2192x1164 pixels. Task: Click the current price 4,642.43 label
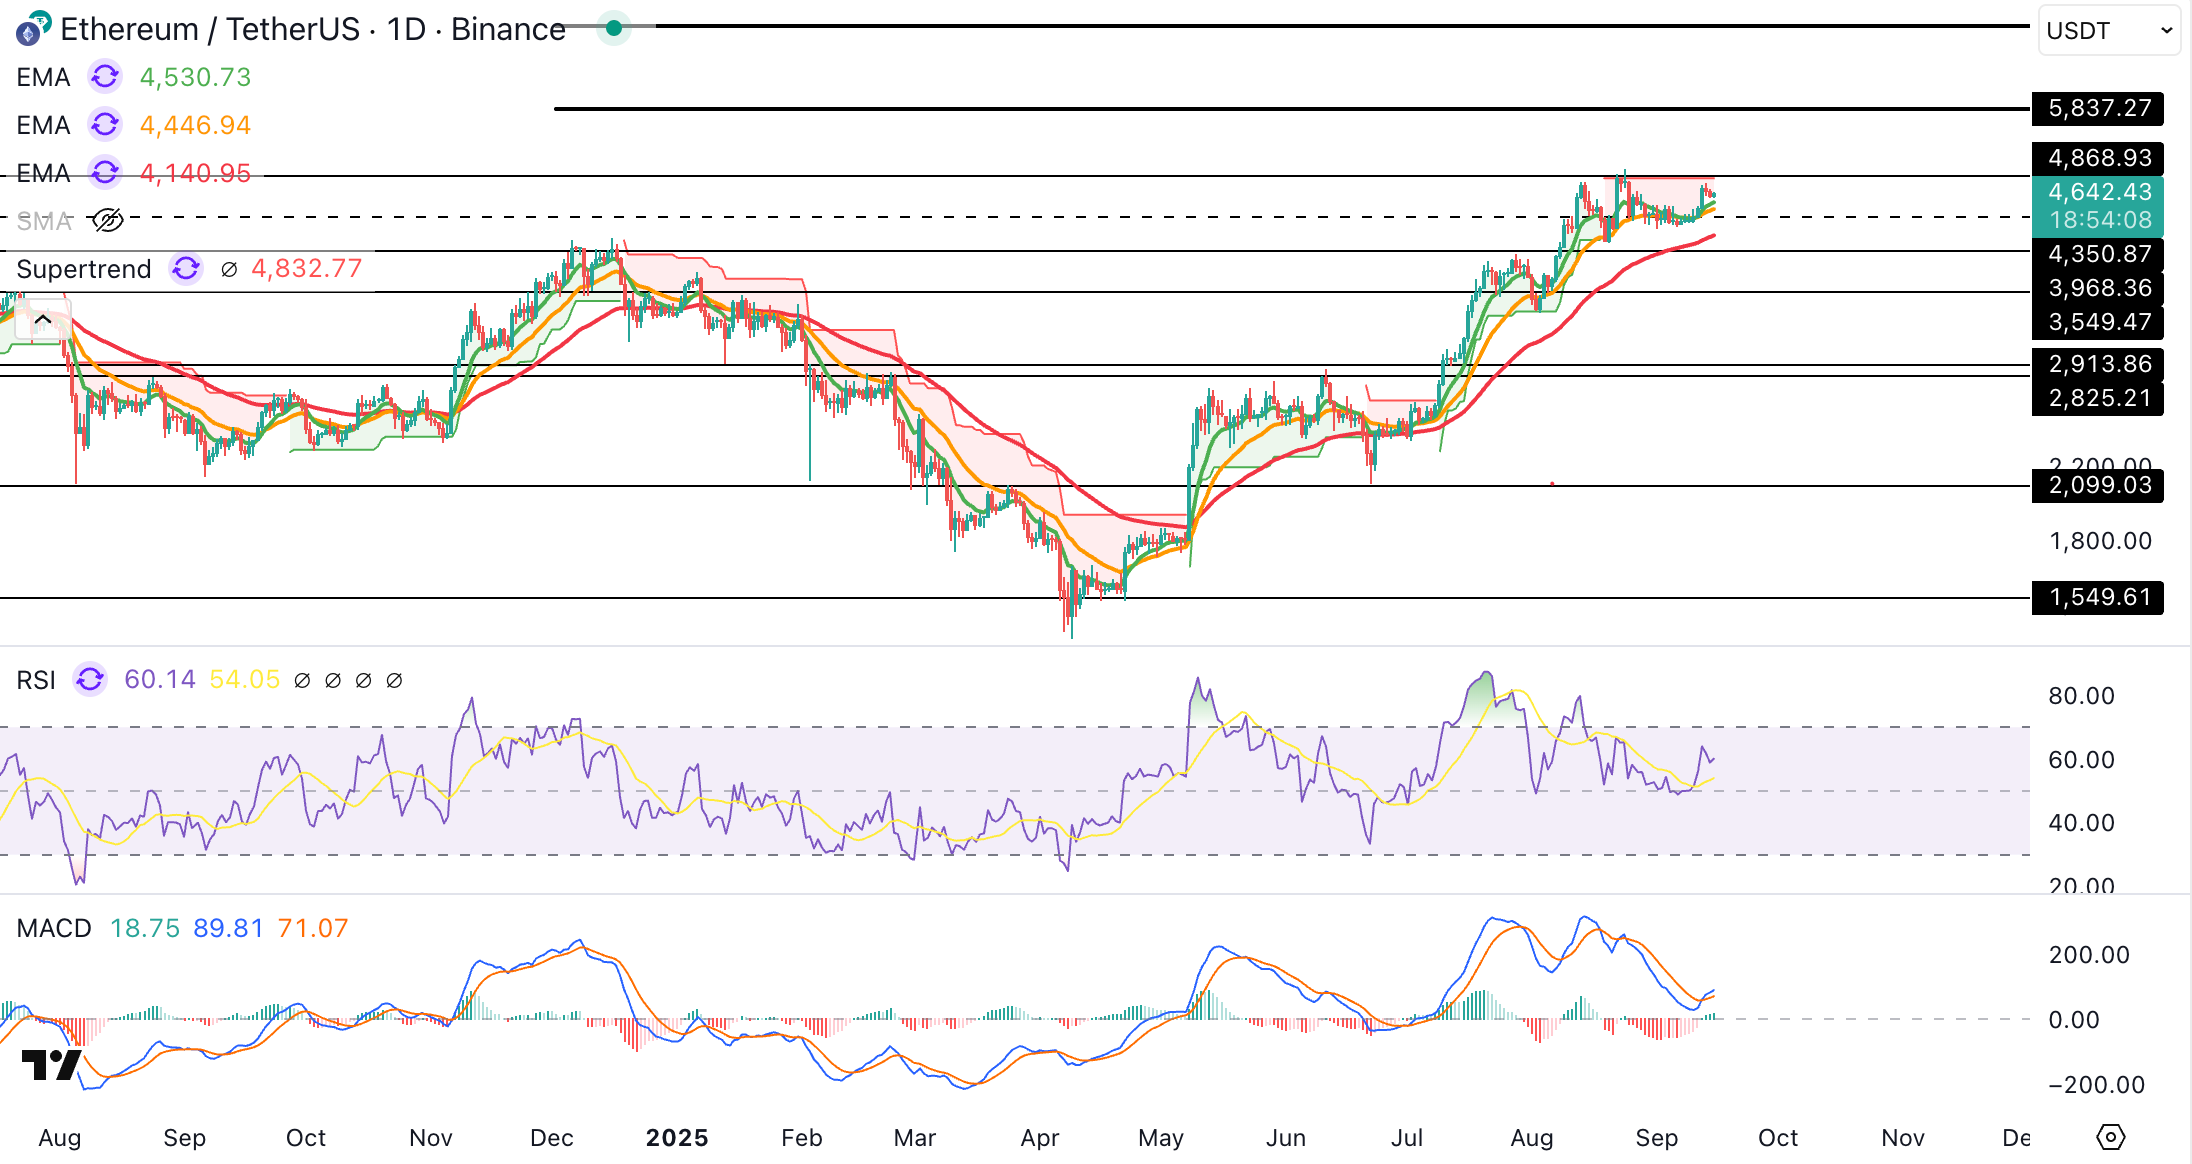(2098, 192)
